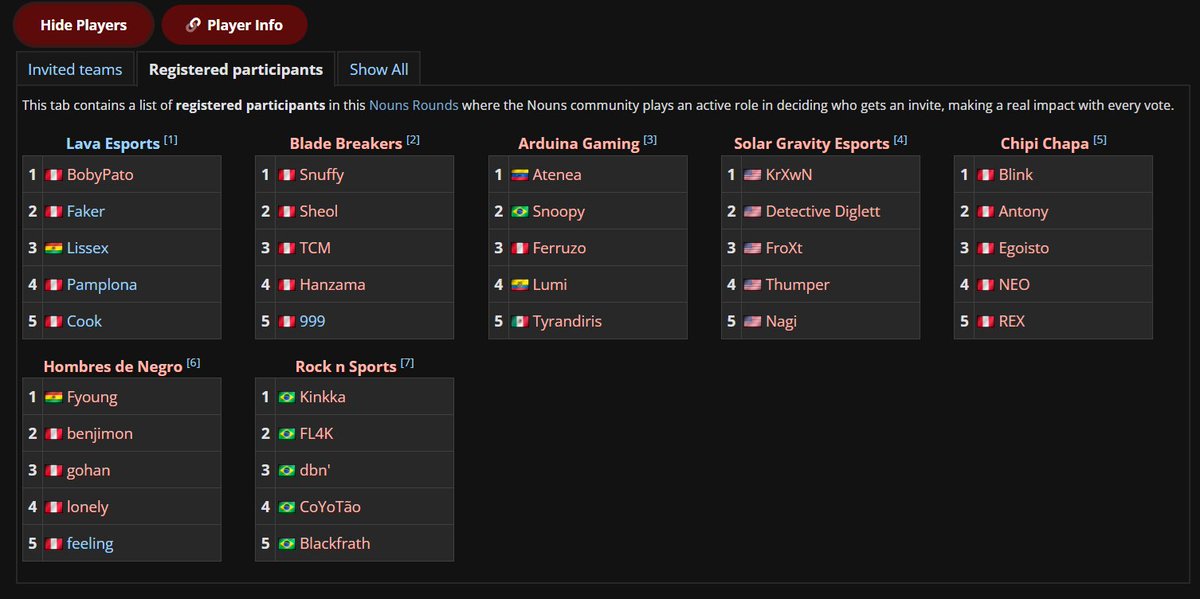This screenshot has height=599, width=1200.
Task: Open the Player Info button
Action: [x=234, y=25]
